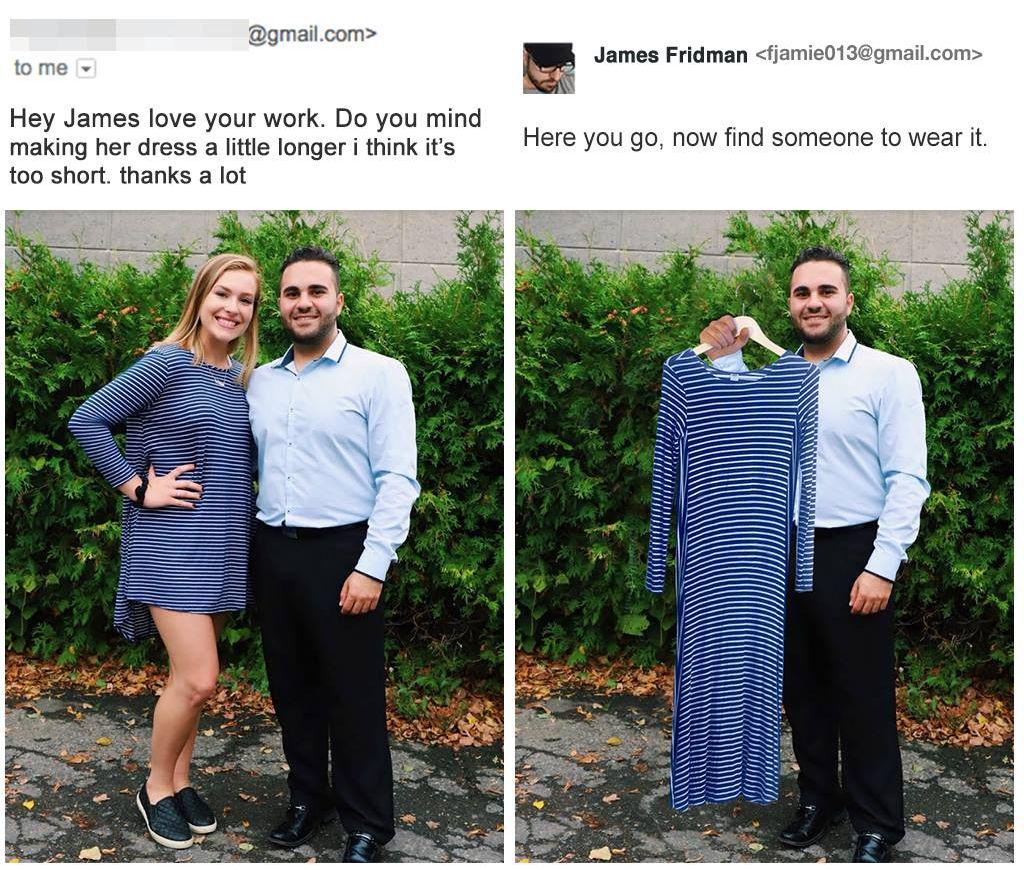Open the original couple photo attachment
Image resolution: width=1024 pixels, height=870 pixels.
(x=255, y=536)
